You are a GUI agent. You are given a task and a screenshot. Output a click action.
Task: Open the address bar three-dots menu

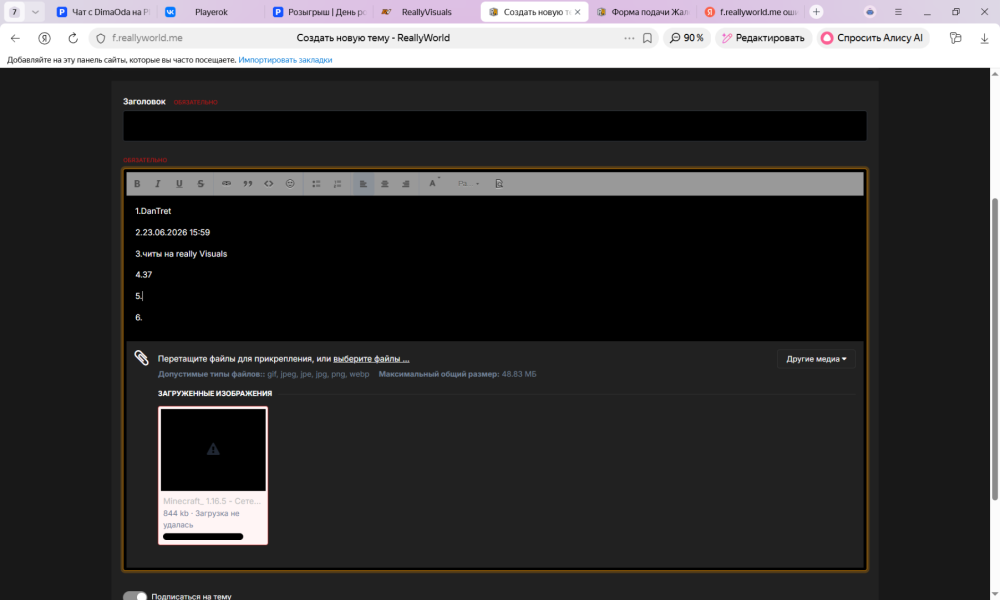tap(629, 38)
